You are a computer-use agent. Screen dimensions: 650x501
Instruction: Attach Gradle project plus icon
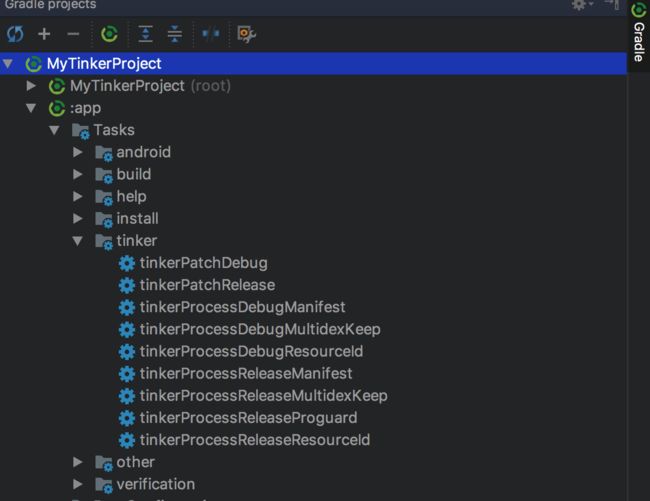44,34
